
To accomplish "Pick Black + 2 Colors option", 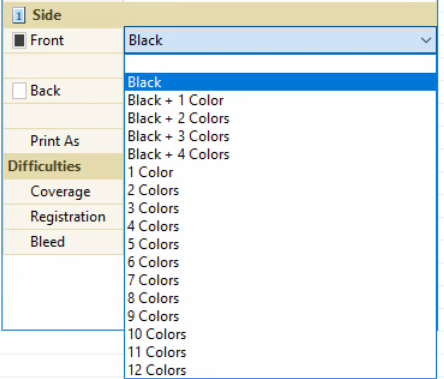I will [280, 118].
